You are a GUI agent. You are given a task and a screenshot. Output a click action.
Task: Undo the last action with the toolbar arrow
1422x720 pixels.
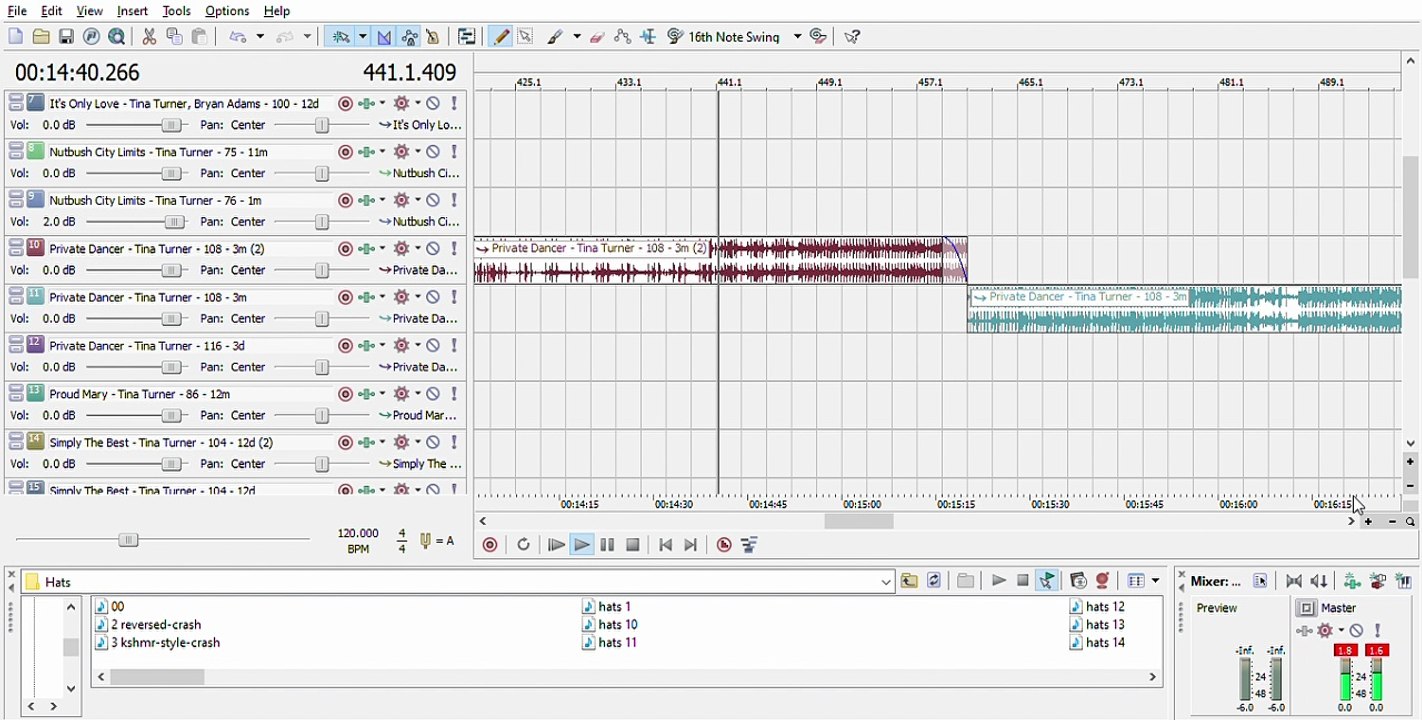click(237, 37)
